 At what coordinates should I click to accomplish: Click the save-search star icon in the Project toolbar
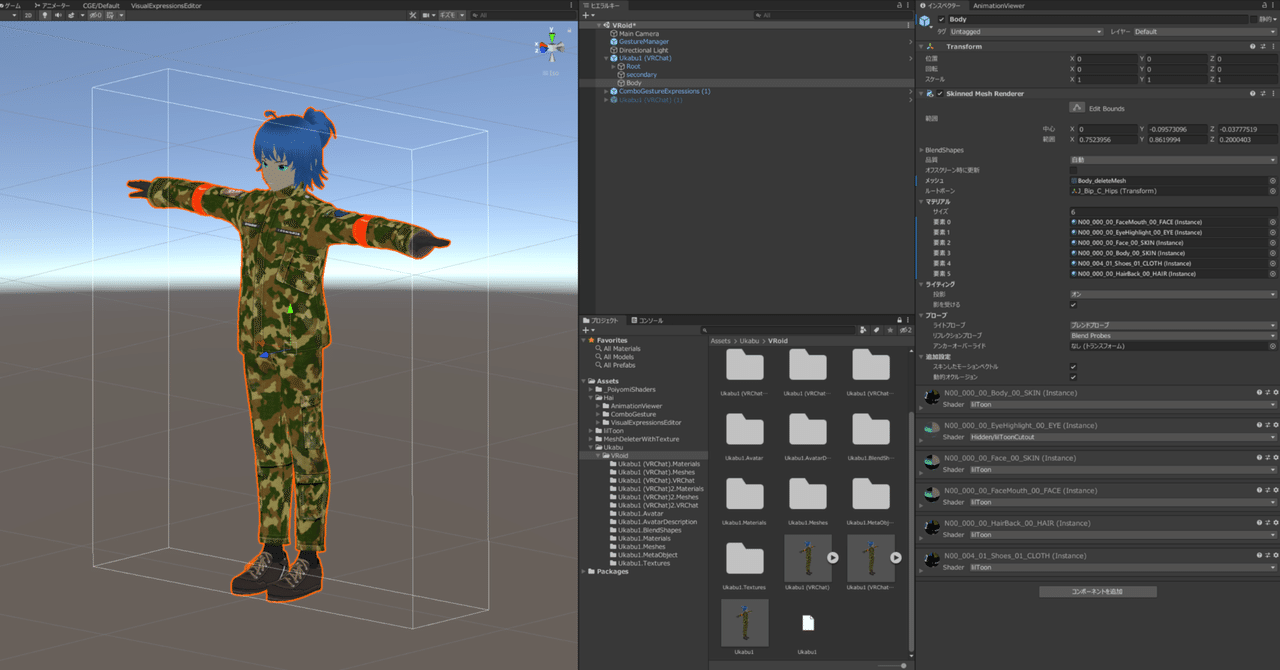click(890, 329)
